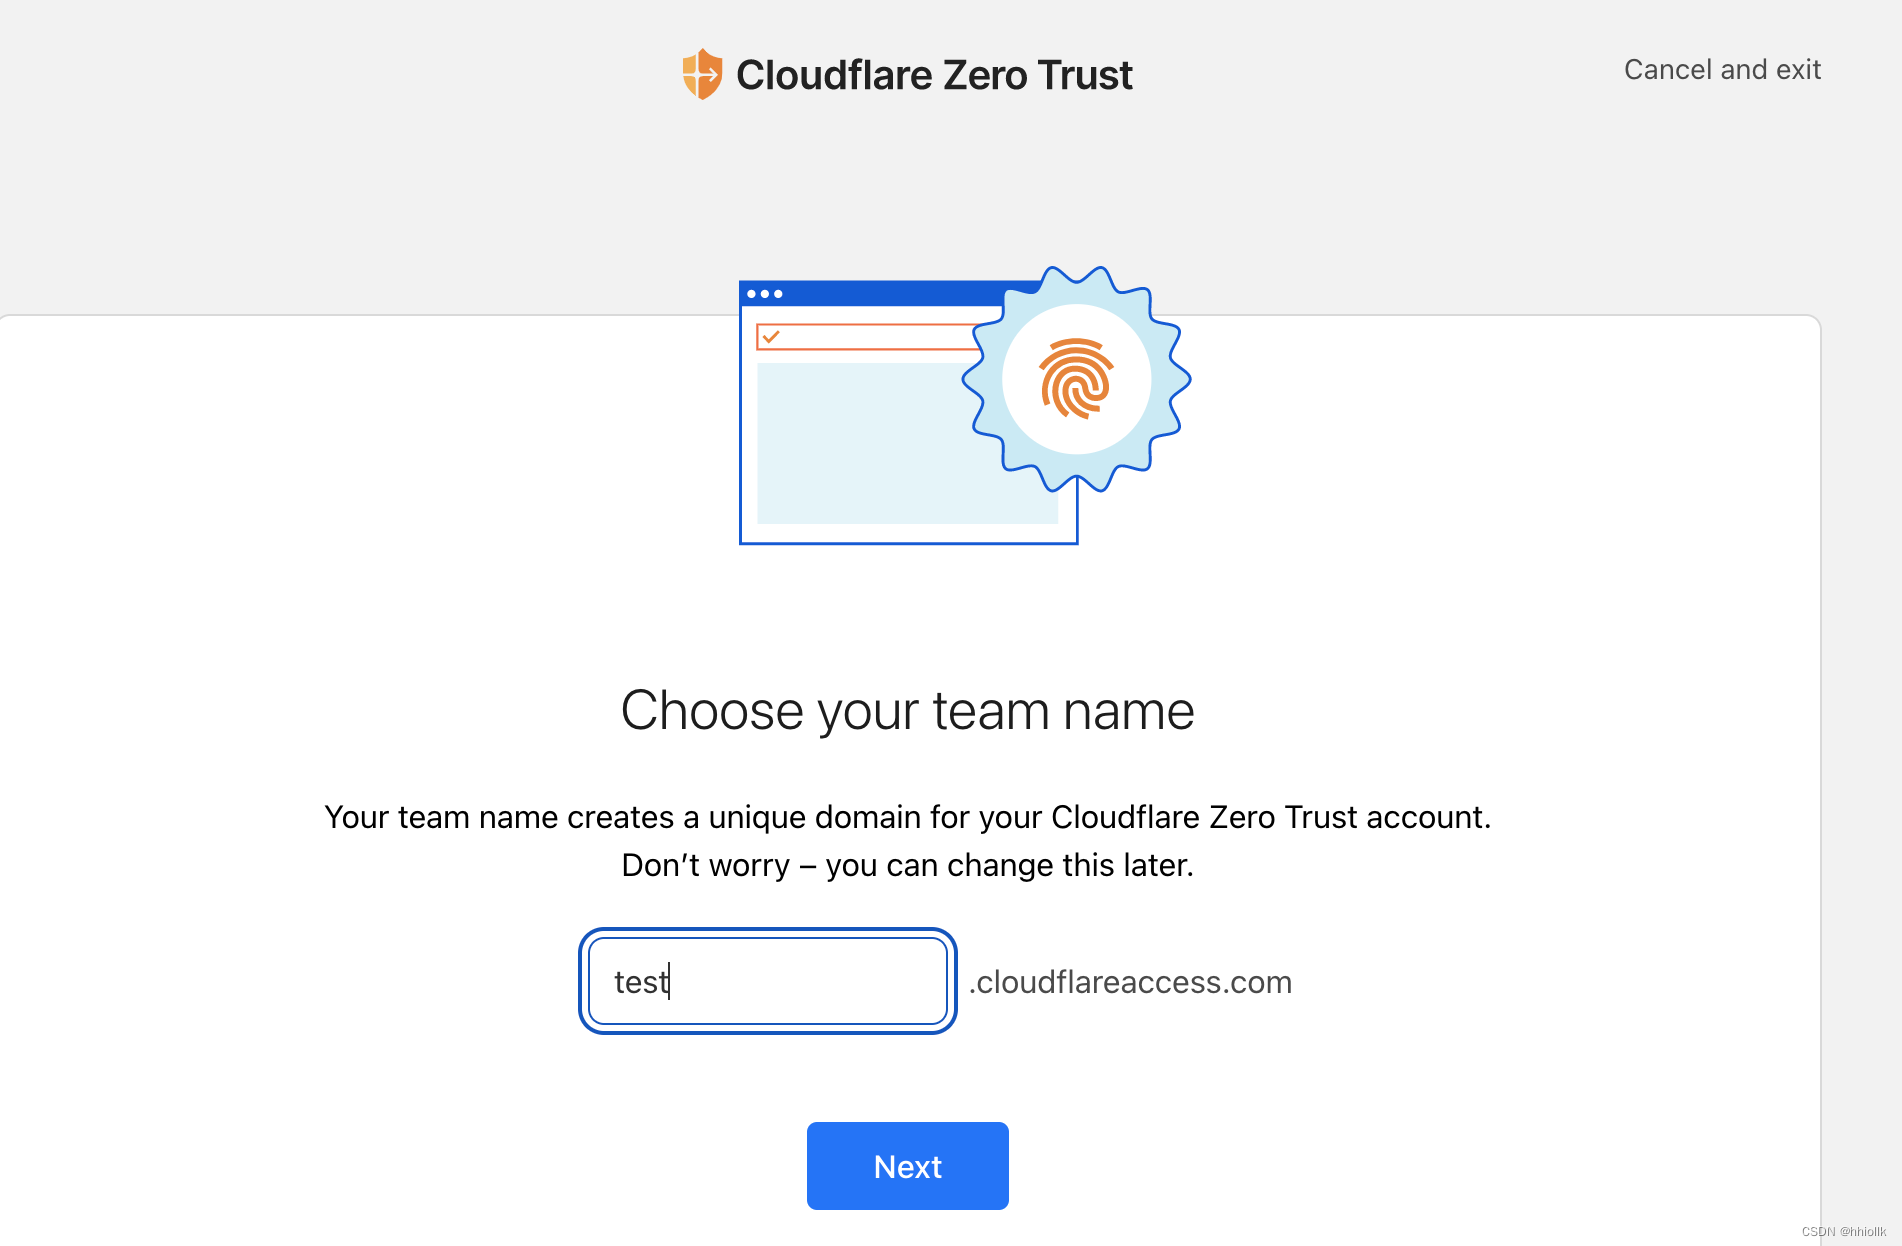Click the team name description paragraph
1902x1246 pixels.
tap(908, 841)
